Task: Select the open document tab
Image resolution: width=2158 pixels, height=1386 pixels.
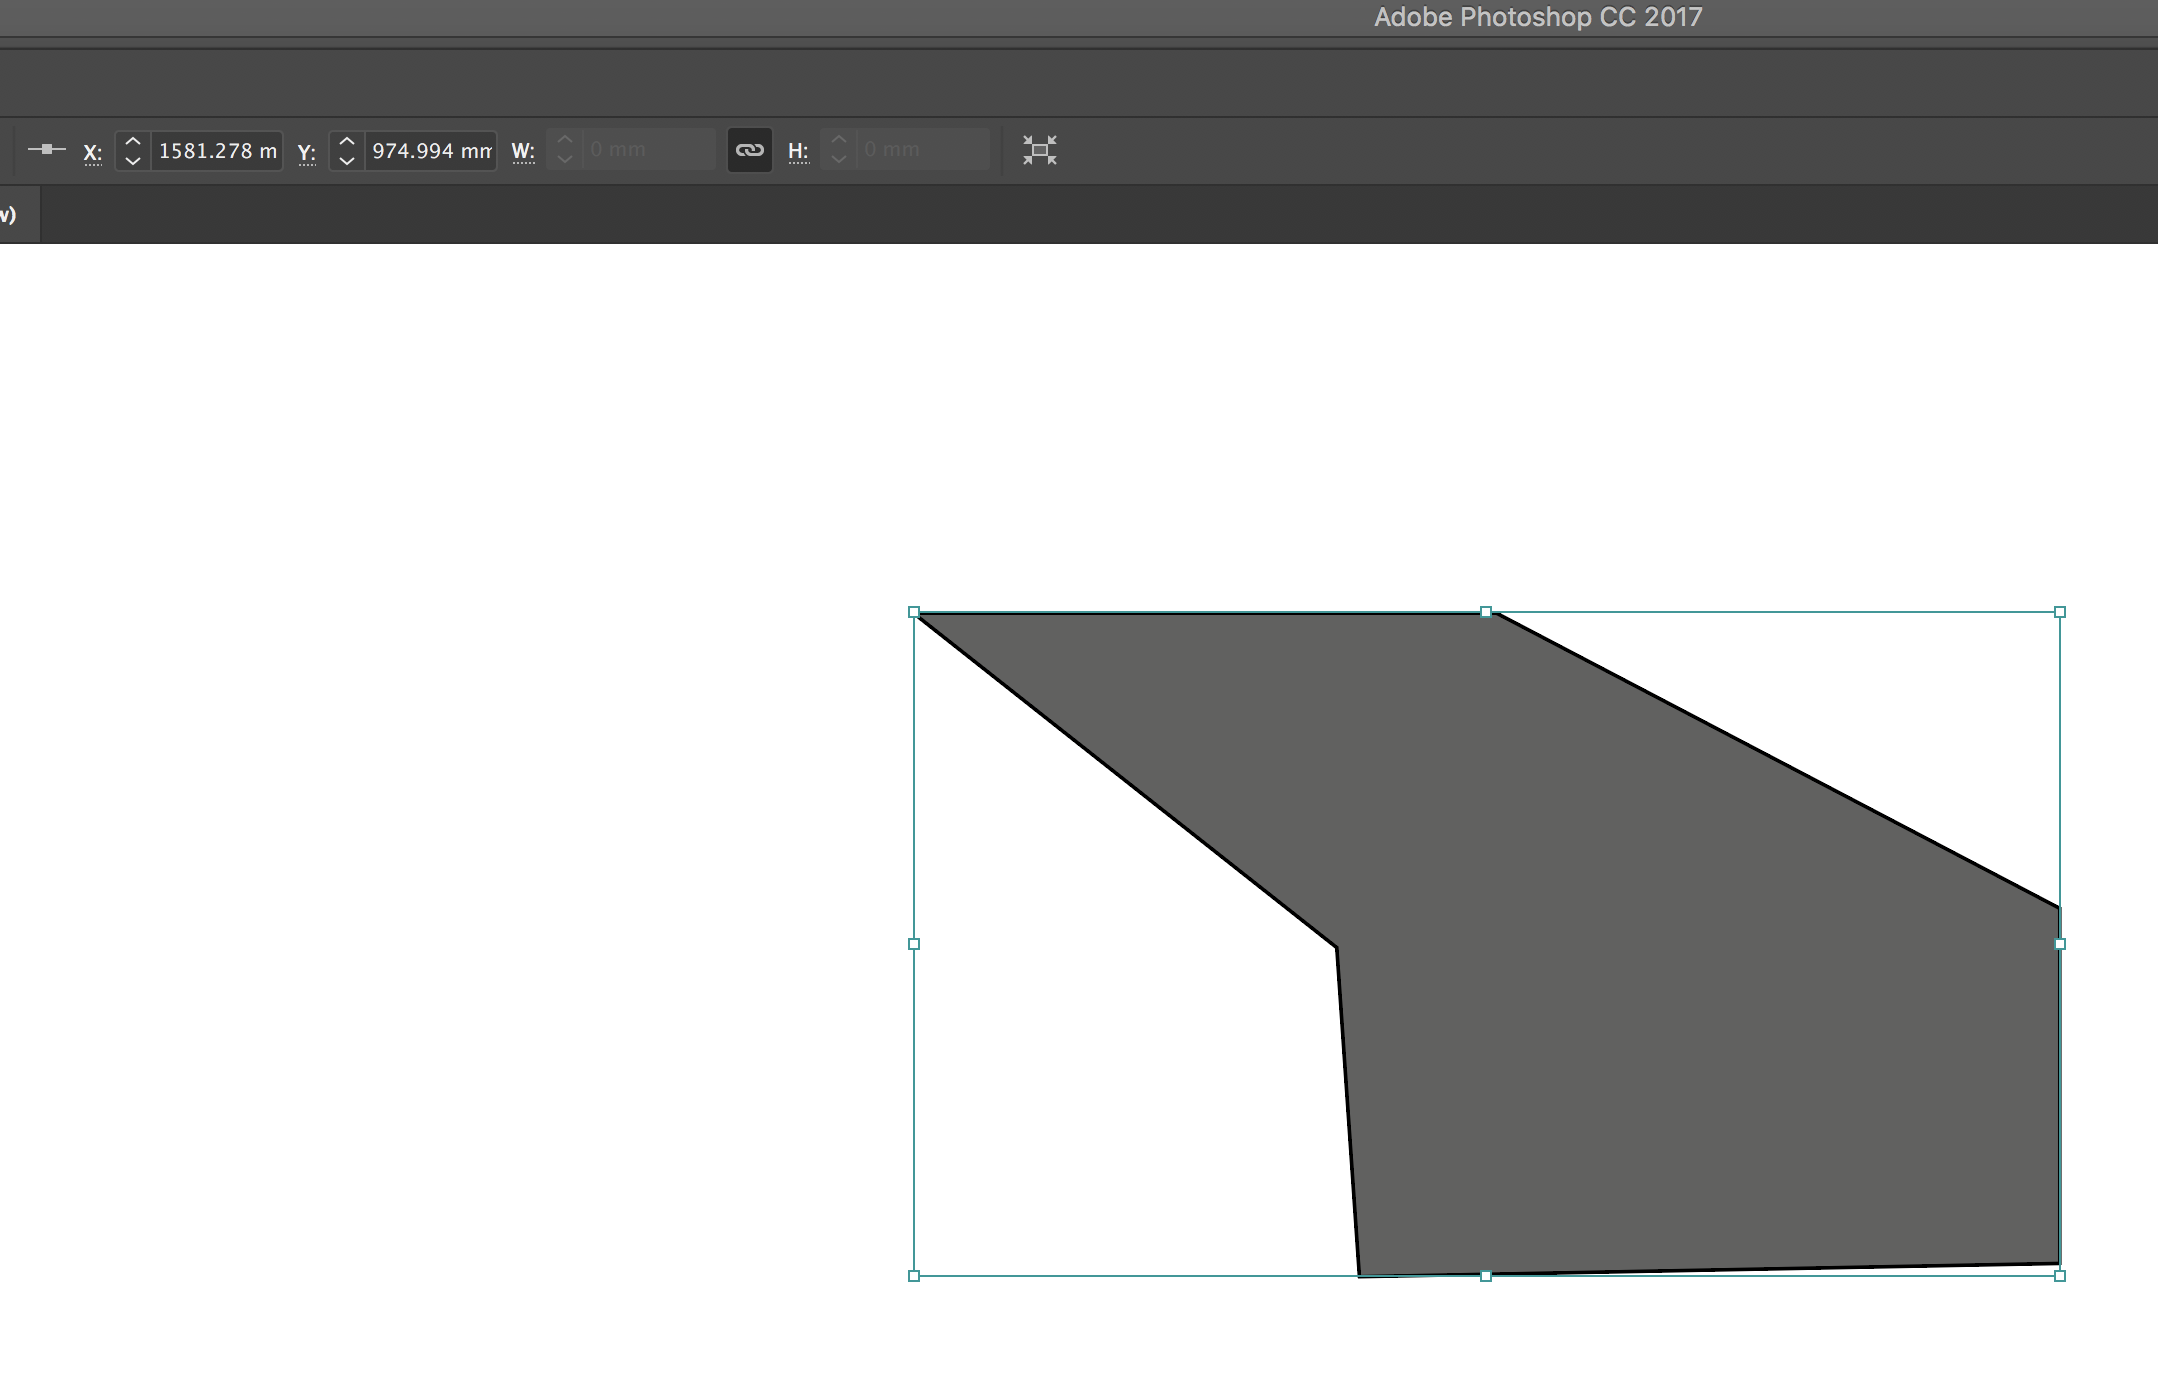Action: tap(18, 214)
